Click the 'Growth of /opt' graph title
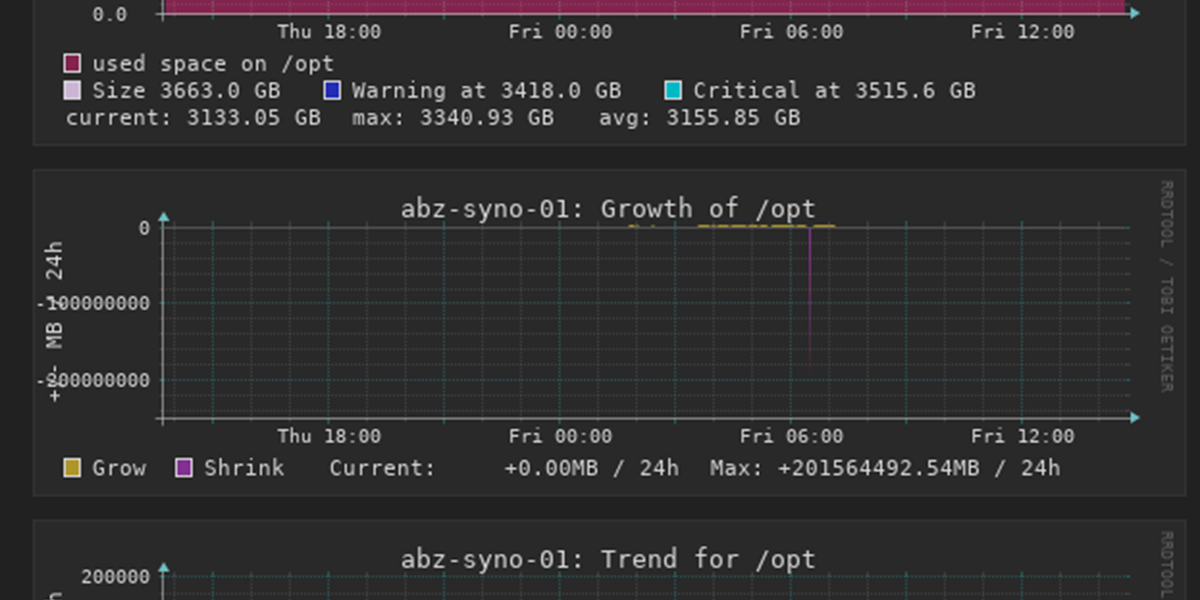This screenshot has width=1200, height=600. click(x=608, y=209)
